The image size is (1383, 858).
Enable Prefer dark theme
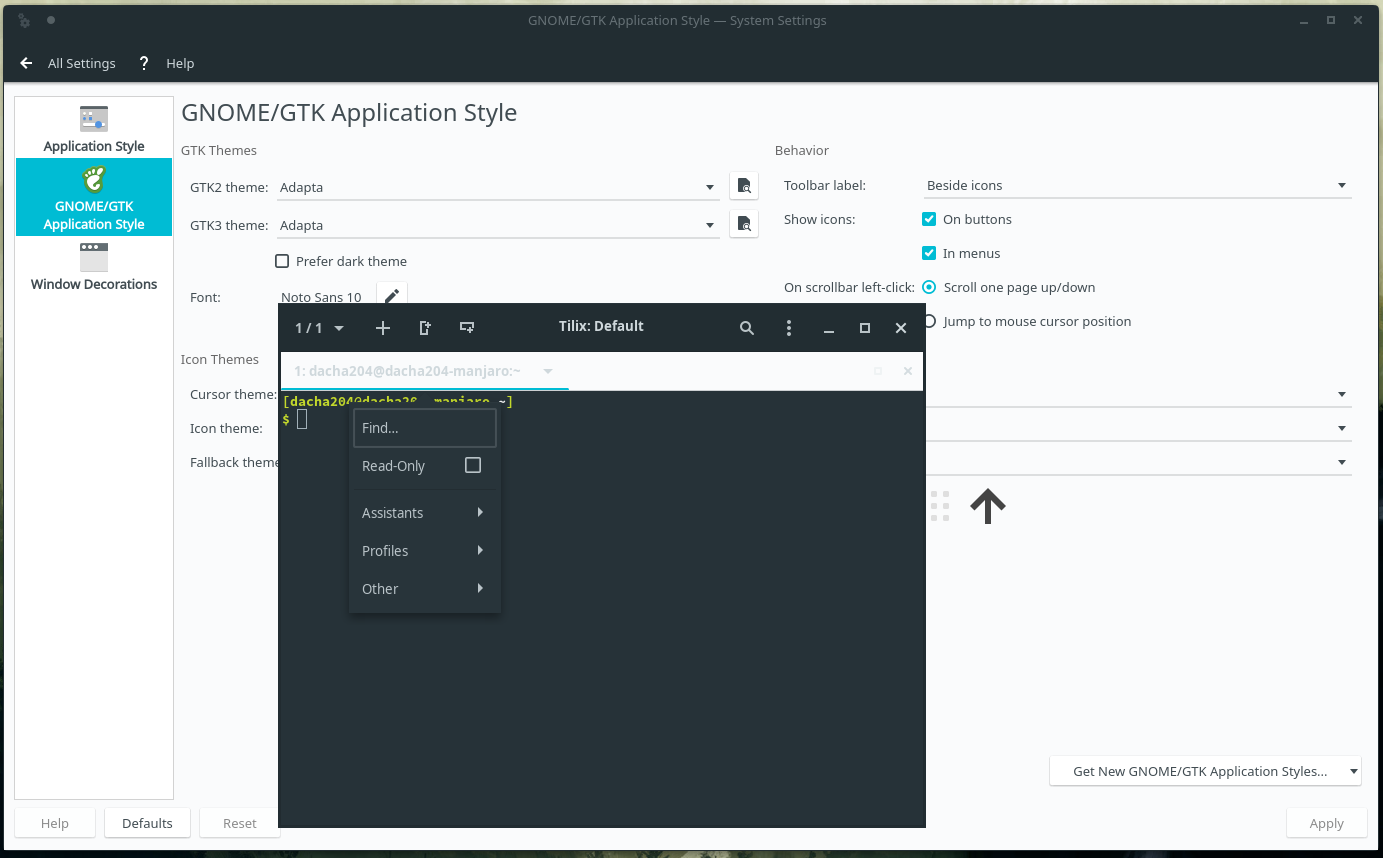pos(282,261)
